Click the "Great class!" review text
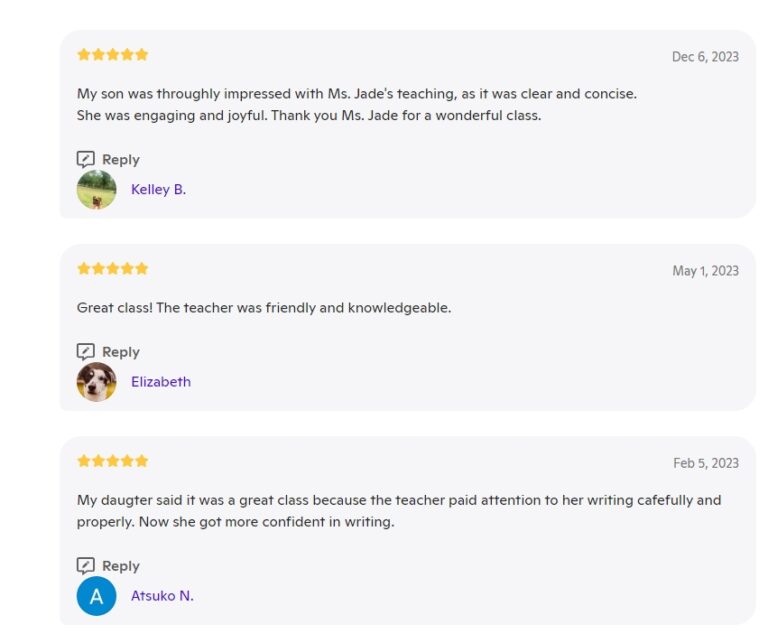Image resolution: width=768 pixels, height=643 pixels. tap(264, 308)
